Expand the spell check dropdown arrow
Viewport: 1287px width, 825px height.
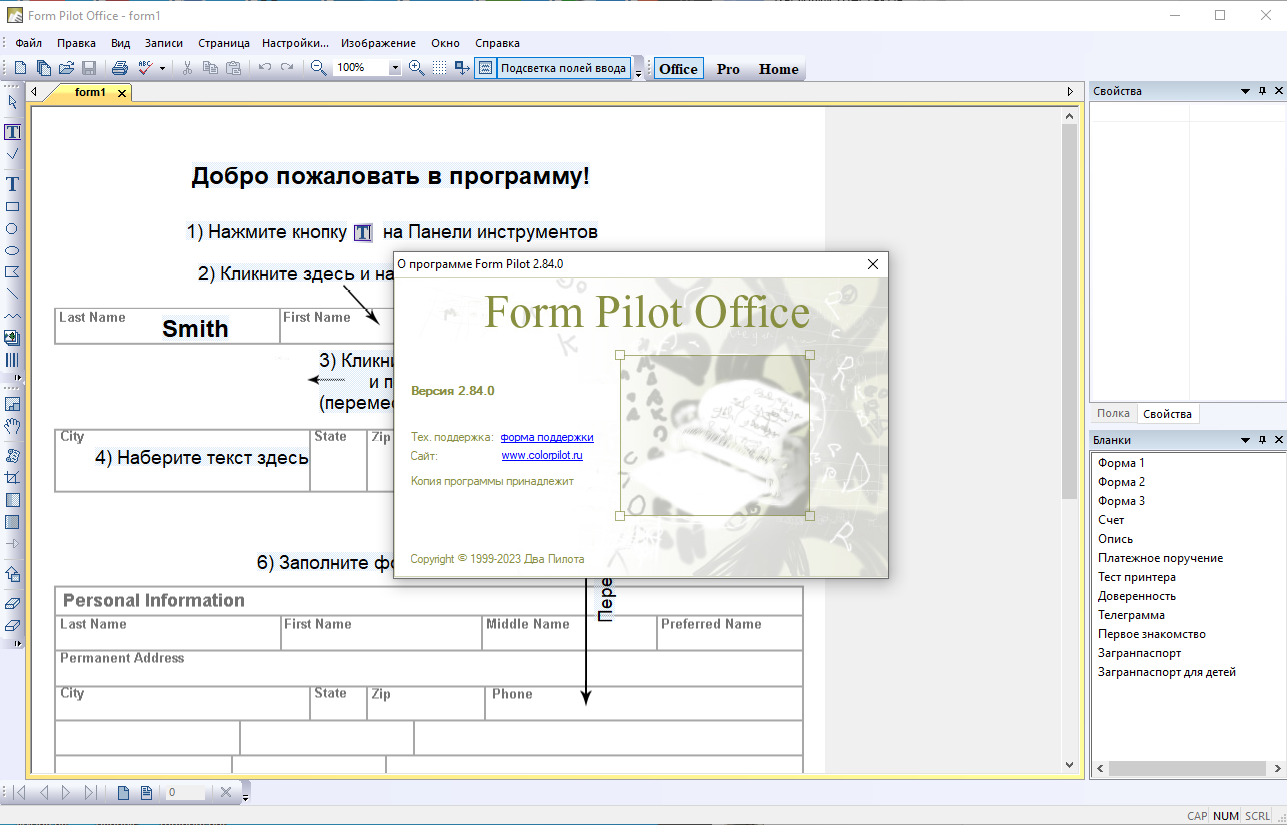click(x=162, y=68)
